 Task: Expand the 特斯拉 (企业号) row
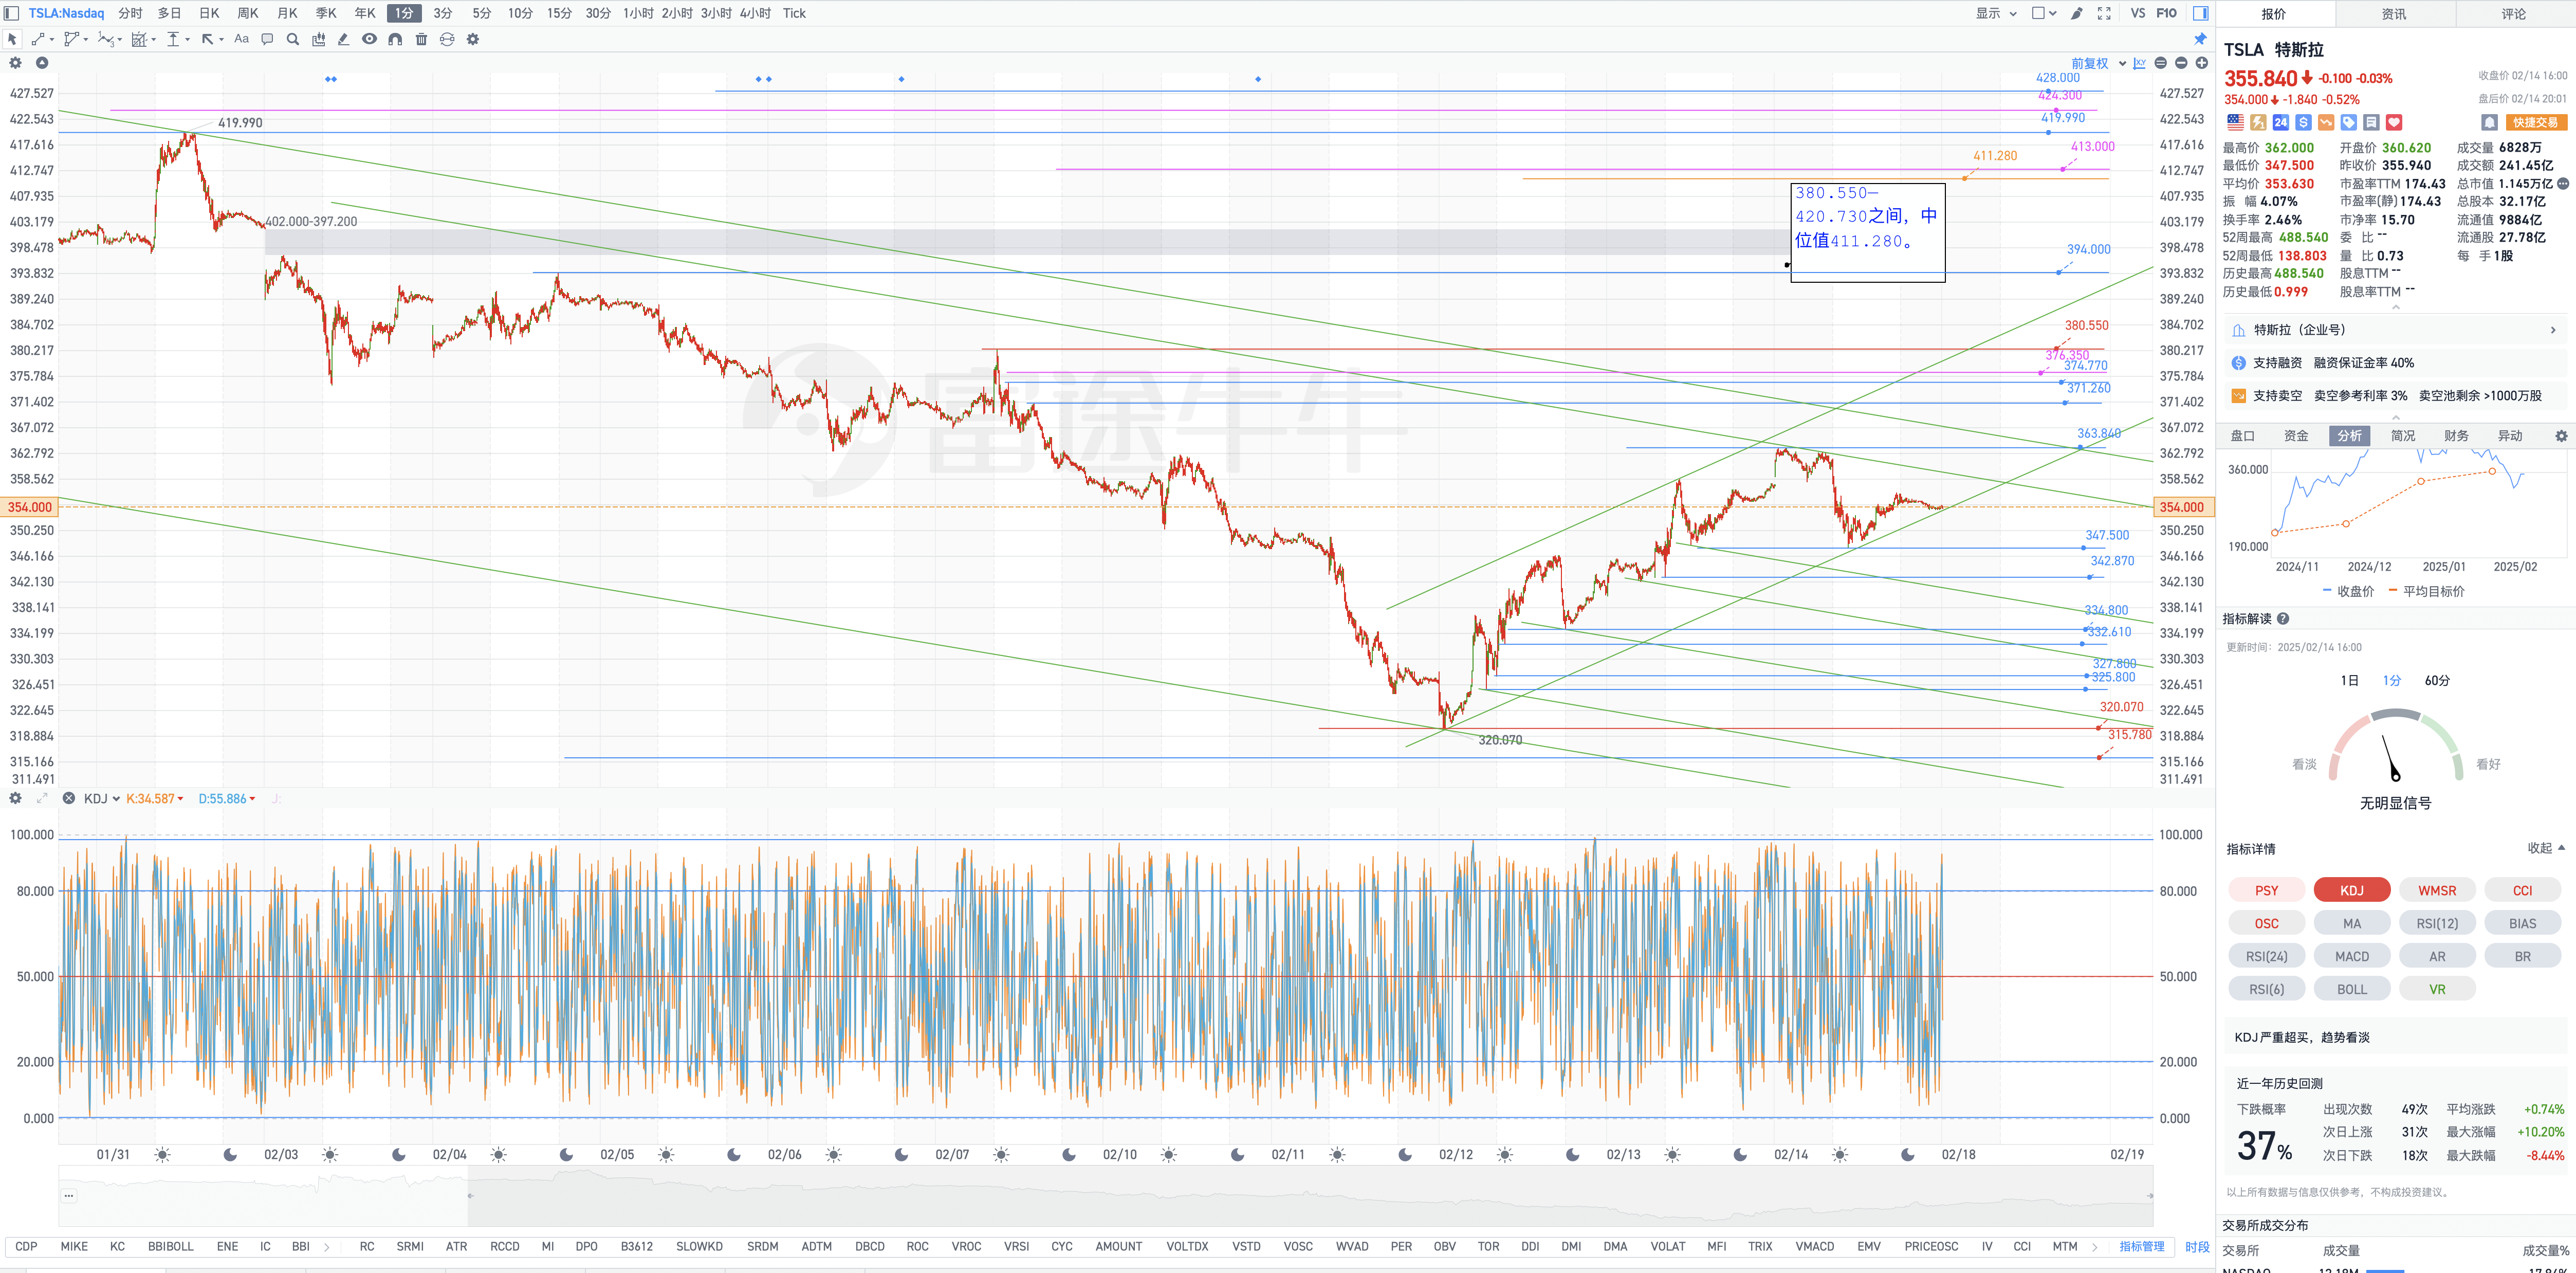pyautogui.click(x=2395, y=330)
